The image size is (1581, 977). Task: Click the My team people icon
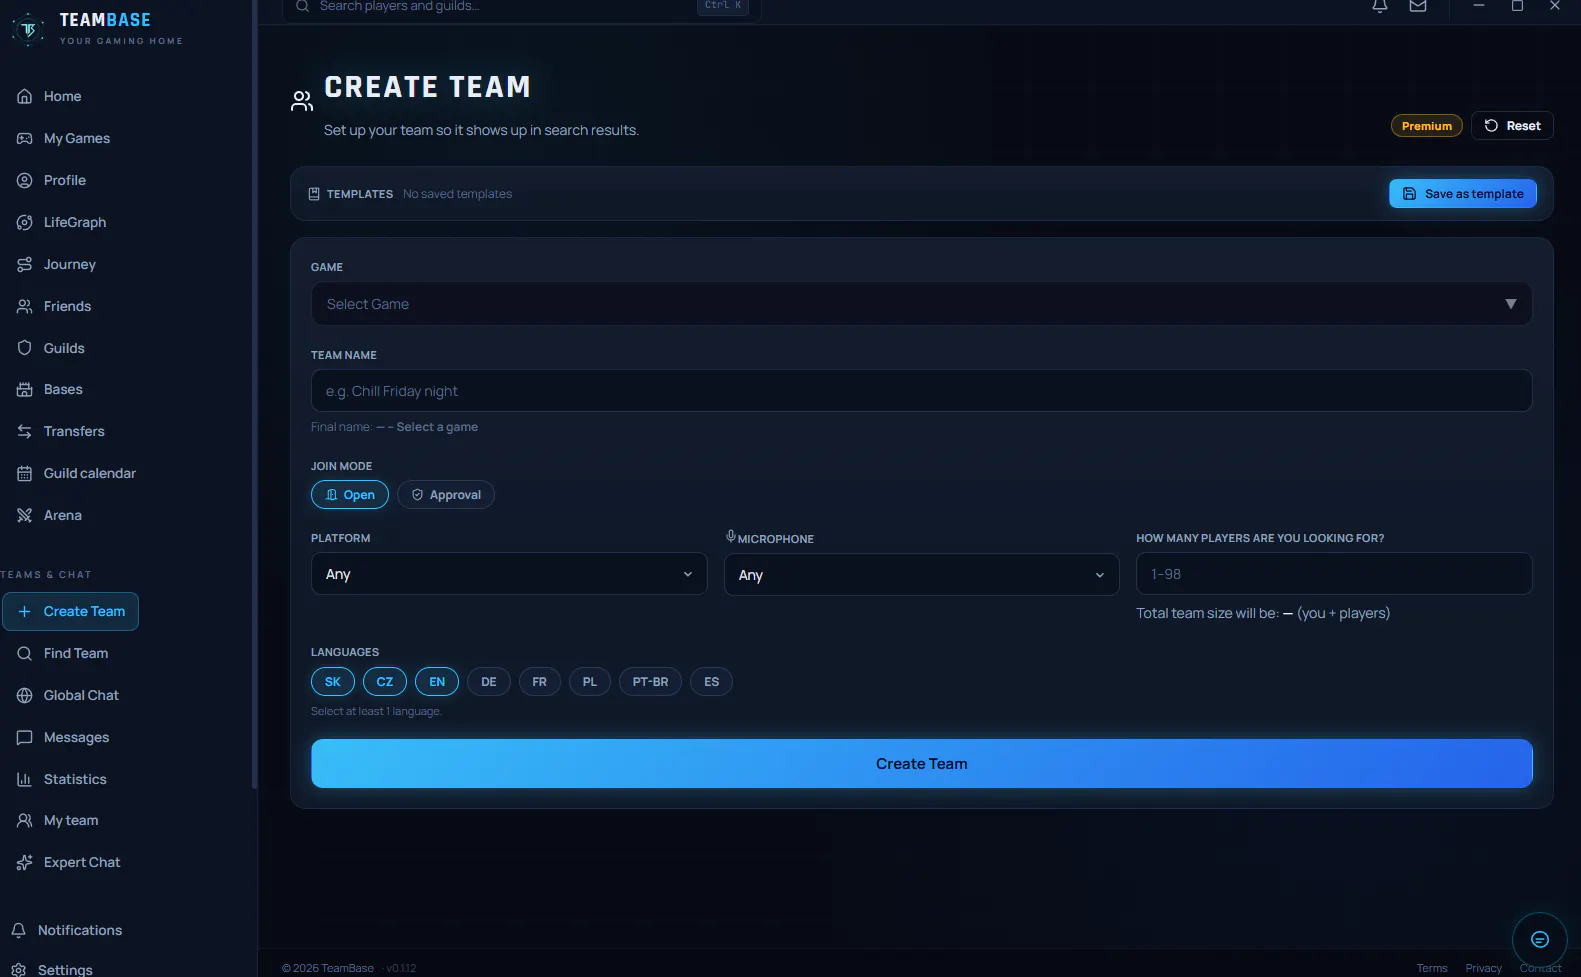[25, 821]
